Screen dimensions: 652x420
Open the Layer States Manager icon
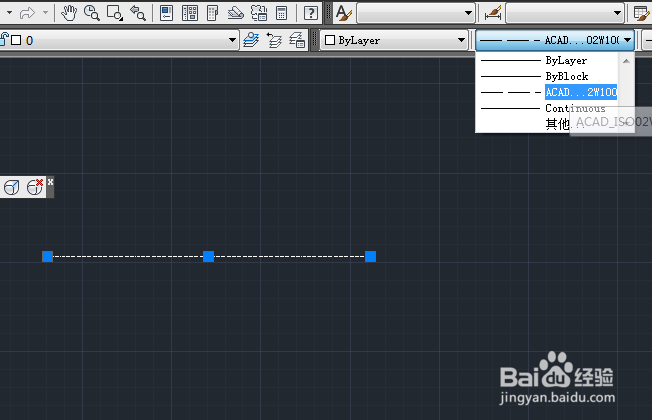point(297,40)
